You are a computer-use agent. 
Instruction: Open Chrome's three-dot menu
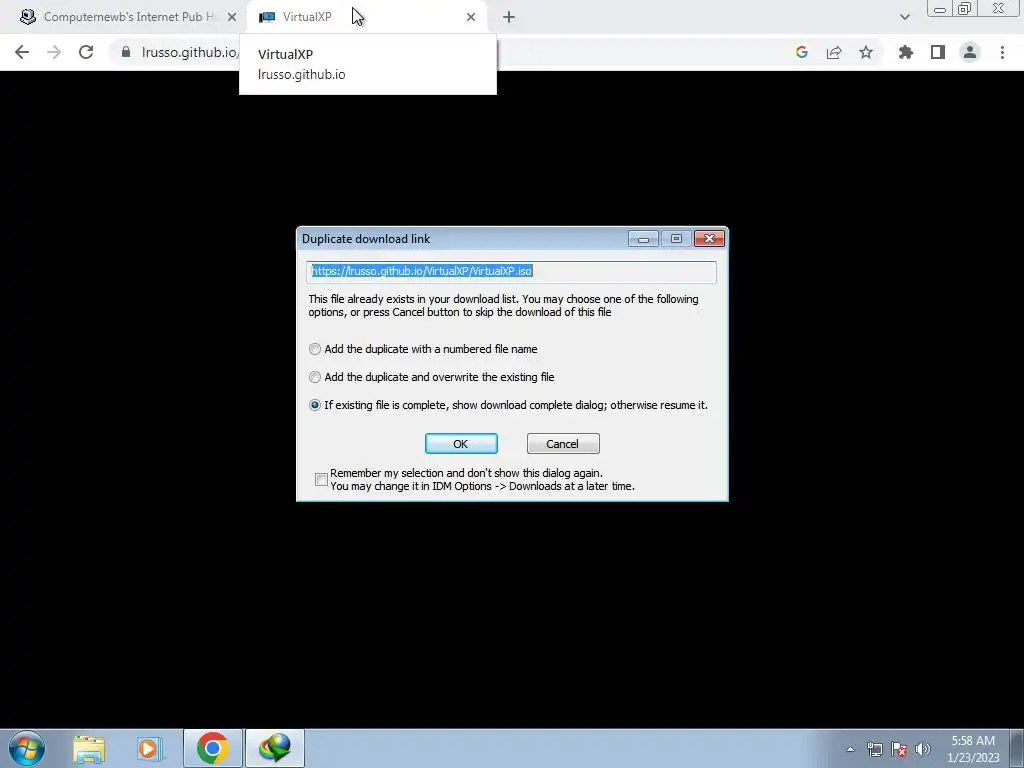click(x=1002, y=52)
